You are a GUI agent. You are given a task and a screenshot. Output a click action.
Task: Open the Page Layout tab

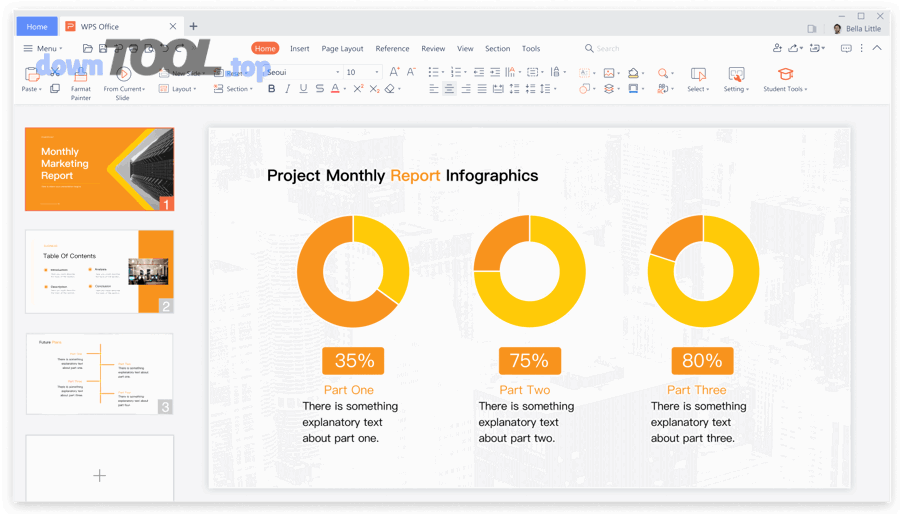pos(342,48)
